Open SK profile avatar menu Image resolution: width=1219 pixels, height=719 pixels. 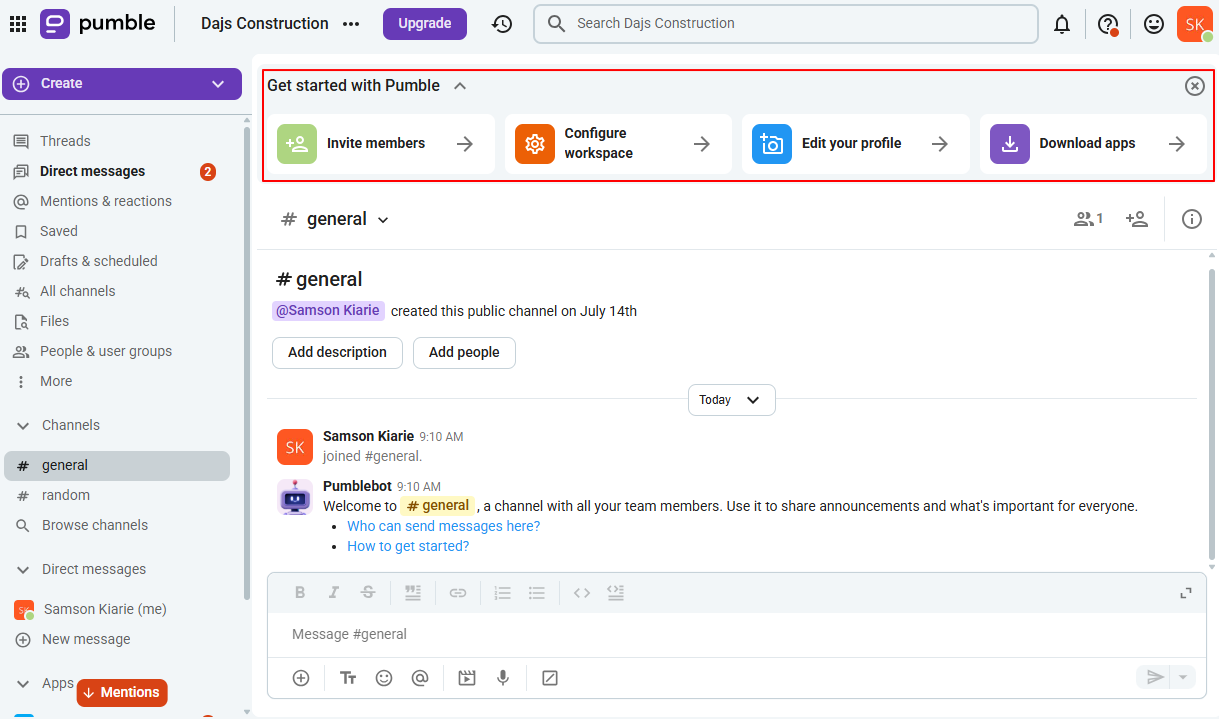pyautogui.click(x=1195, y=24)
